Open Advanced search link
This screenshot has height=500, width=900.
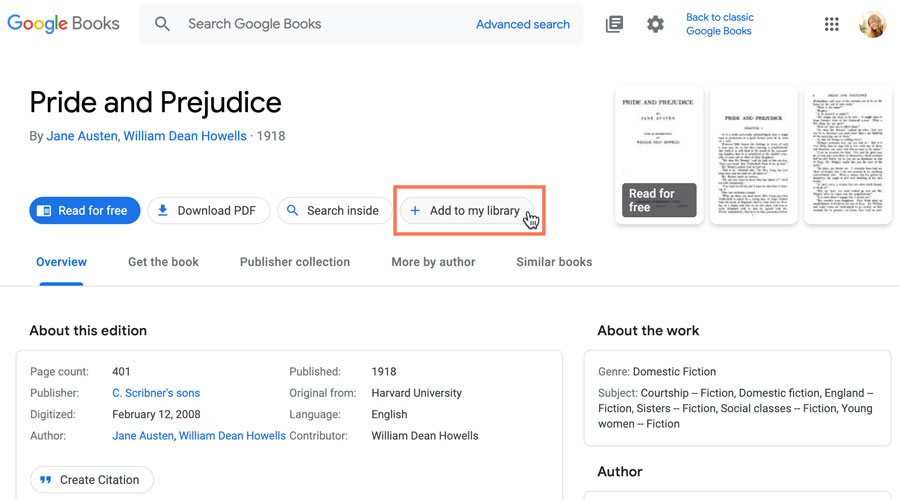pos(523,24)
